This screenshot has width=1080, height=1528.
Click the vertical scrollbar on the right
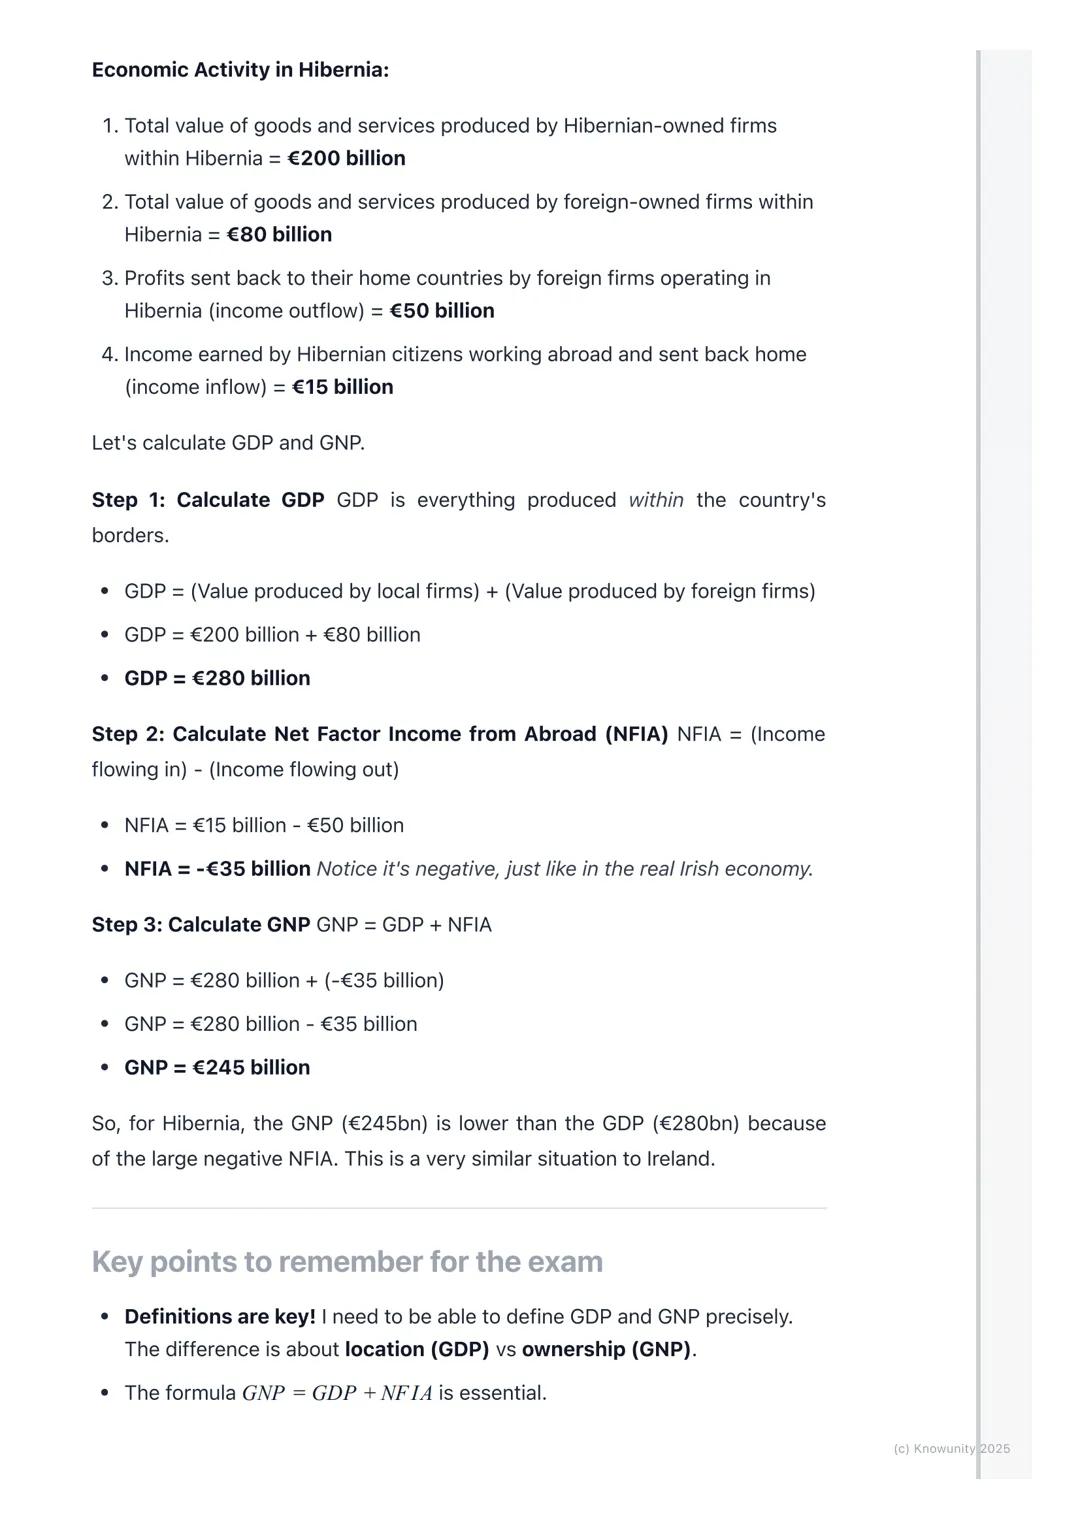(x=979, y=760)
